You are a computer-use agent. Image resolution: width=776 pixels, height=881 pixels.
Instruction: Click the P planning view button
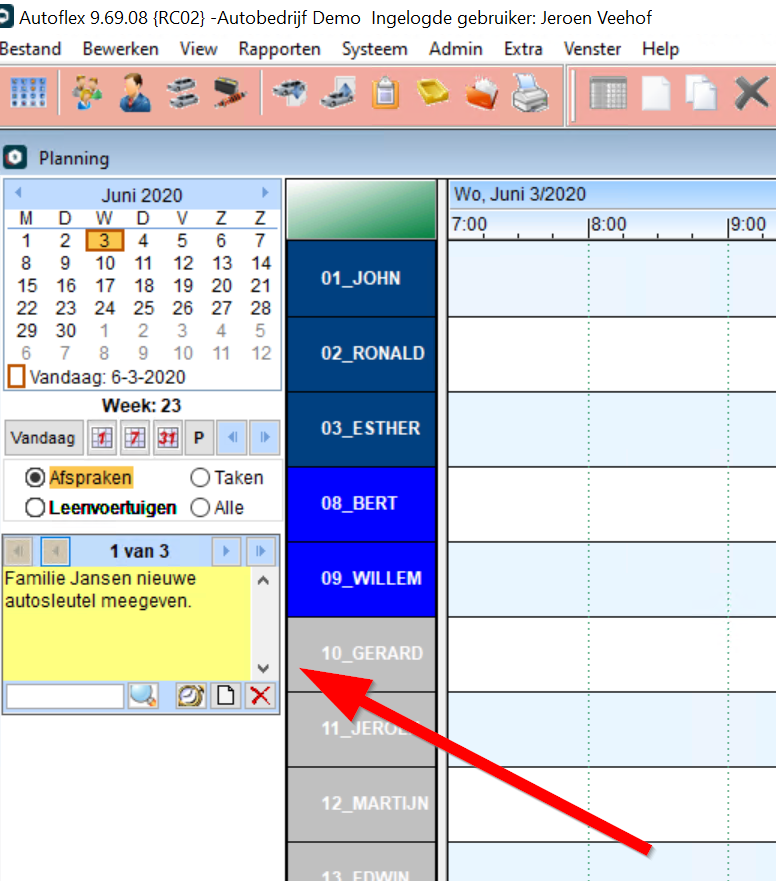point(199,437)
